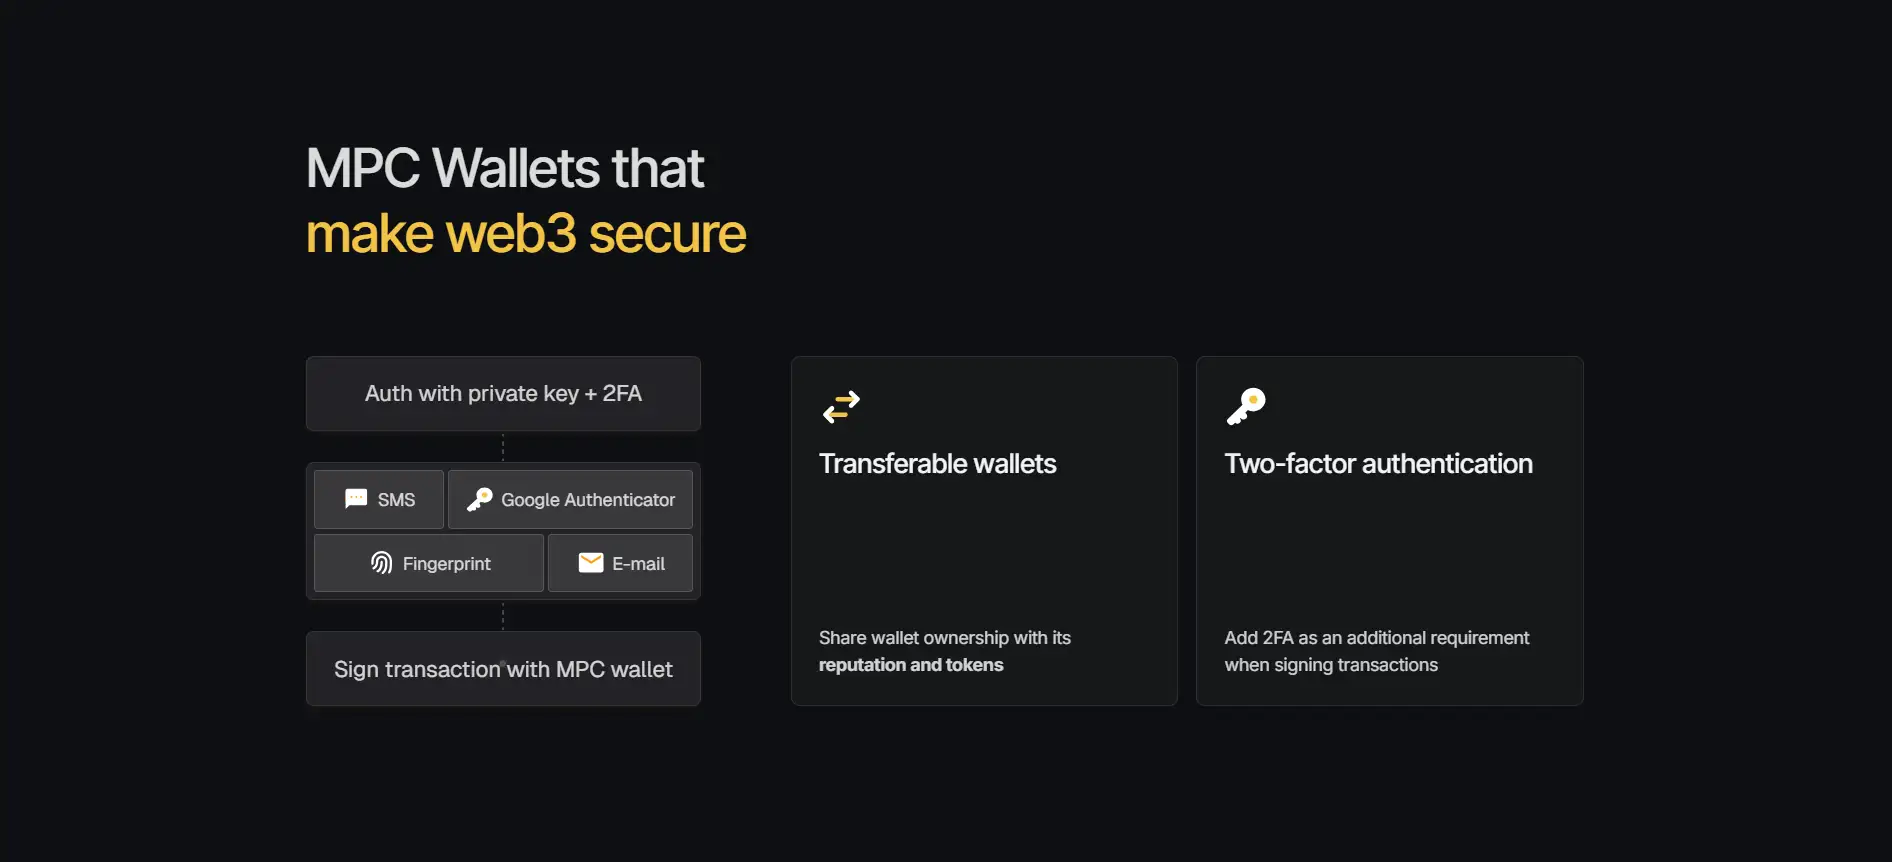Click the two-factor authentication key icon
The height and width of the screenshot is (862, 1892).
pos(1246,406)
